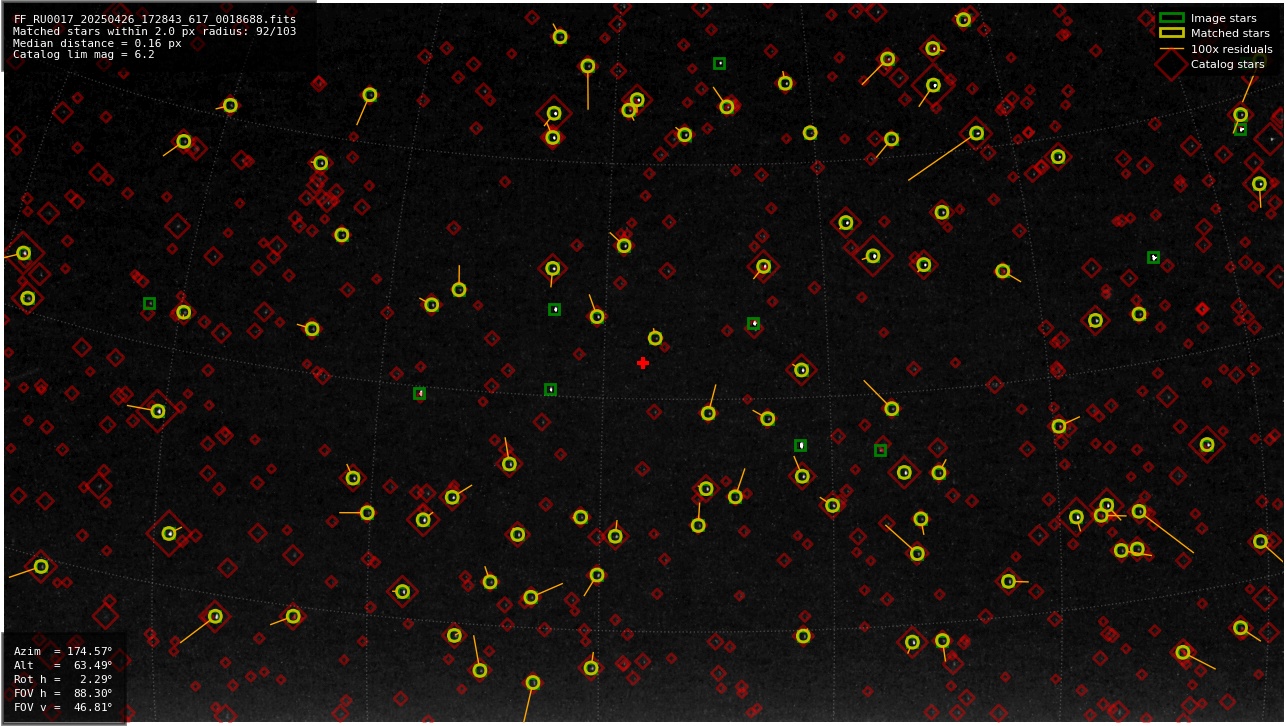Click the 'FOV h = 88.30°' value
The image size is (1286, 726).
[x=63, y=693]
